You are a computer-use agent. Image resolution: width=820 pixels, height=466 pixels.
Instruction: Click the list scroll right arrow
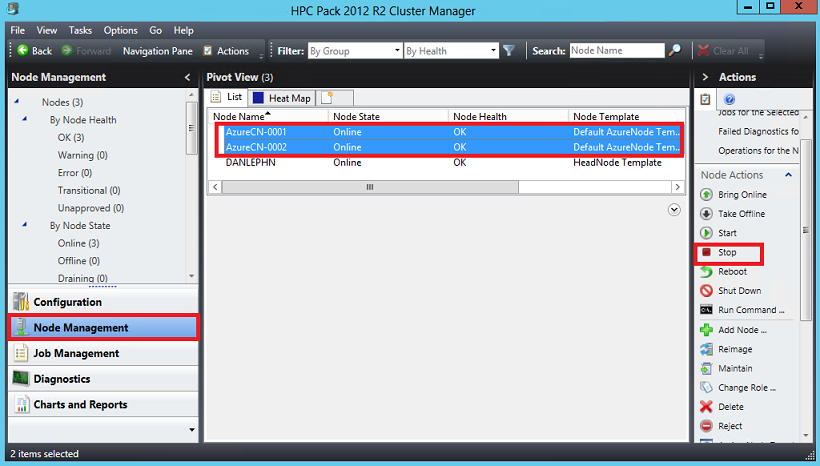click(678, 187)
